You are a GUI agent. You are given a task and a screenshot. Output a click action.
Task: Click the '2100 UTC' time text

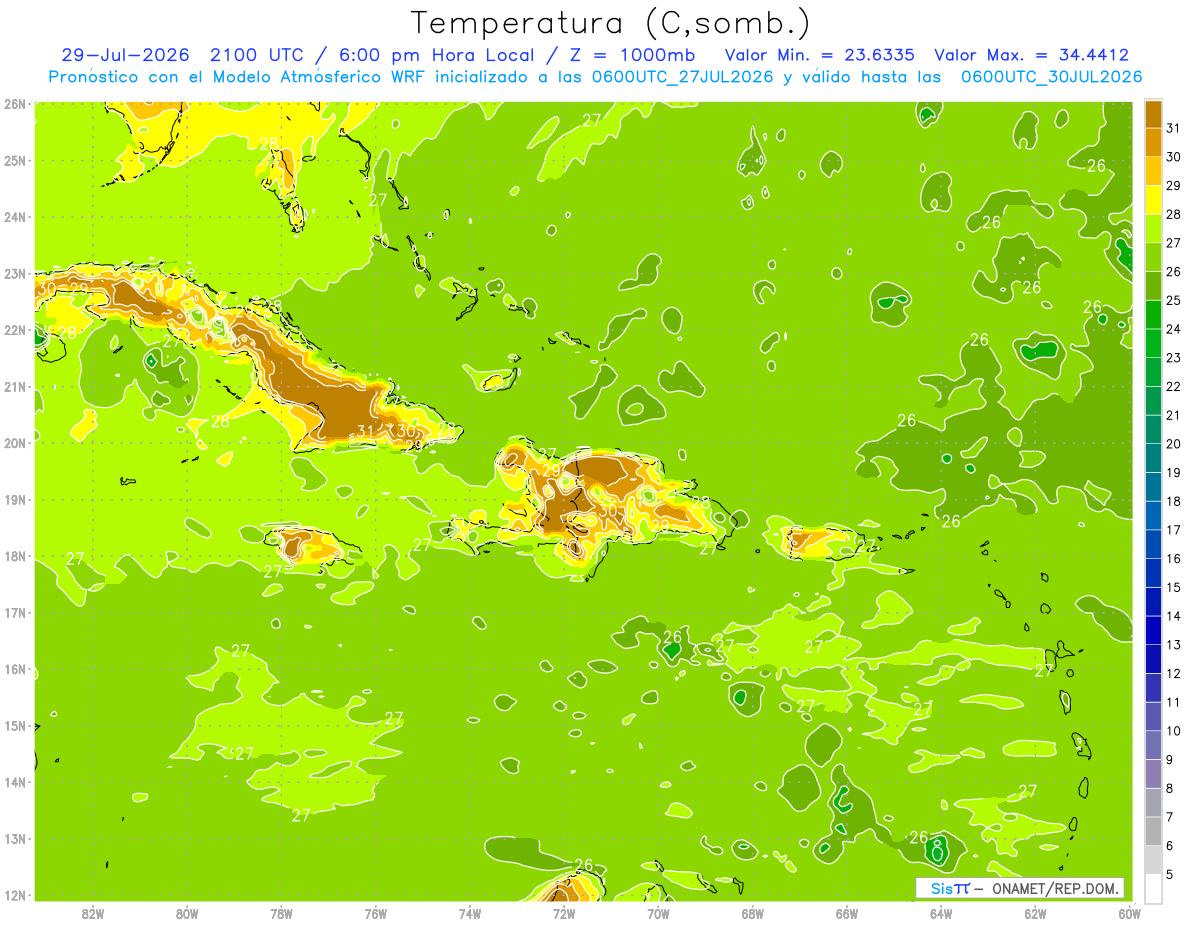click(259, 55)
